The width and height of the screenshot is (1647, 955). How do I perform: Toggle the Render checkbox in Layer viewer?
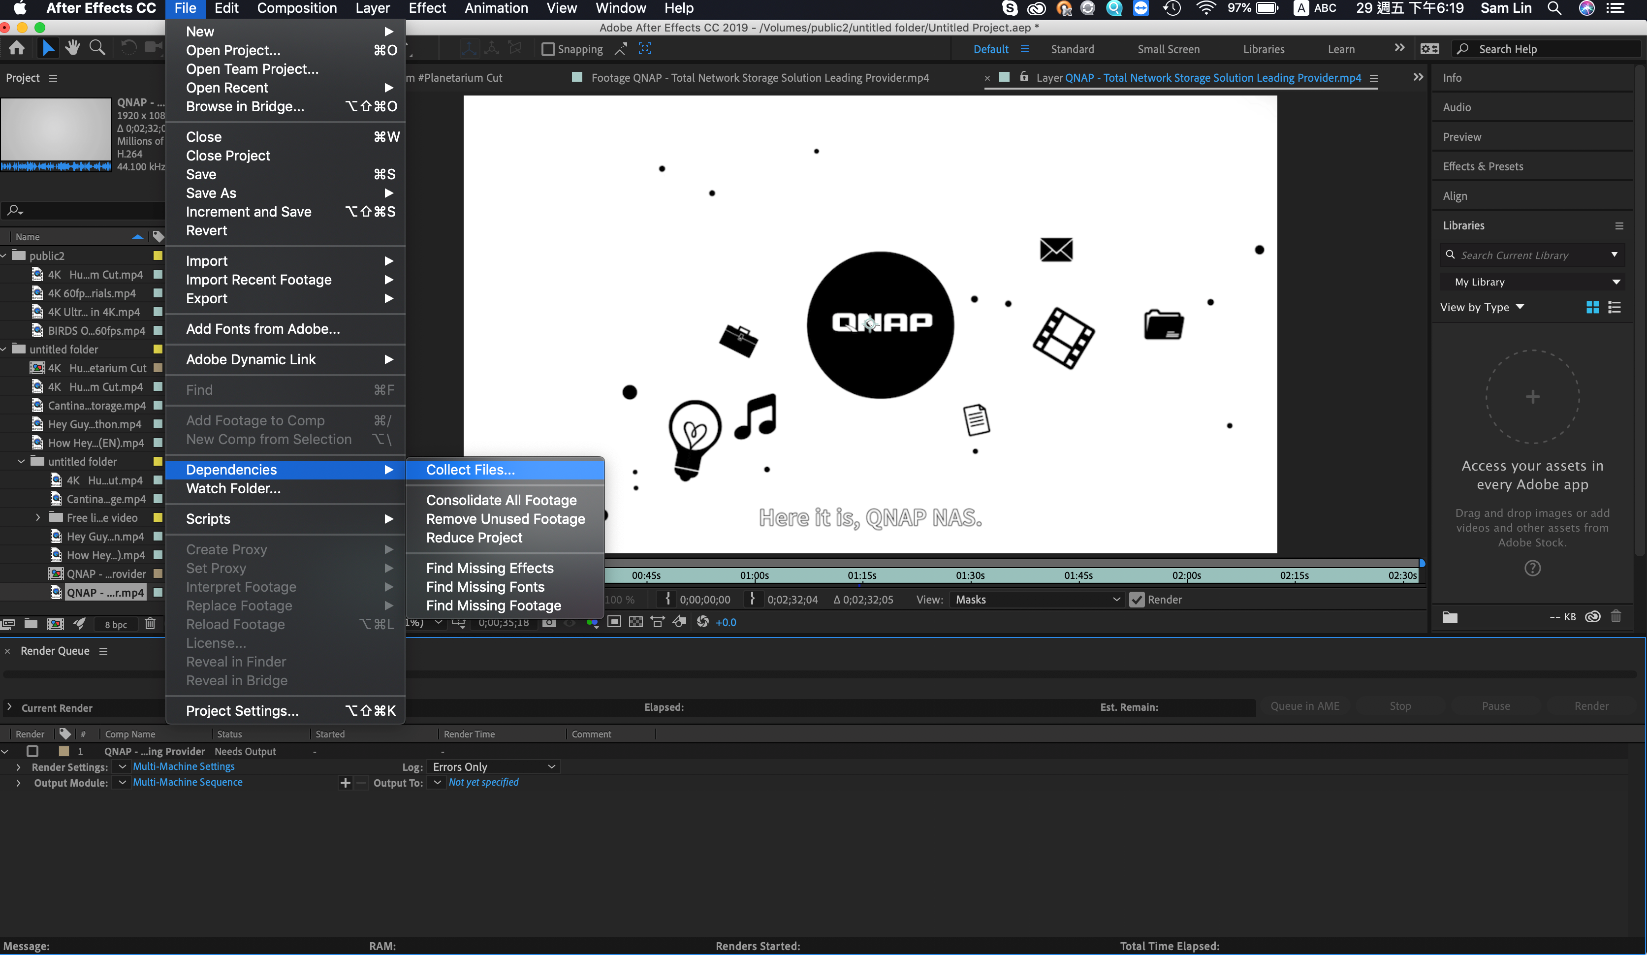click(x=1136, y=600)
